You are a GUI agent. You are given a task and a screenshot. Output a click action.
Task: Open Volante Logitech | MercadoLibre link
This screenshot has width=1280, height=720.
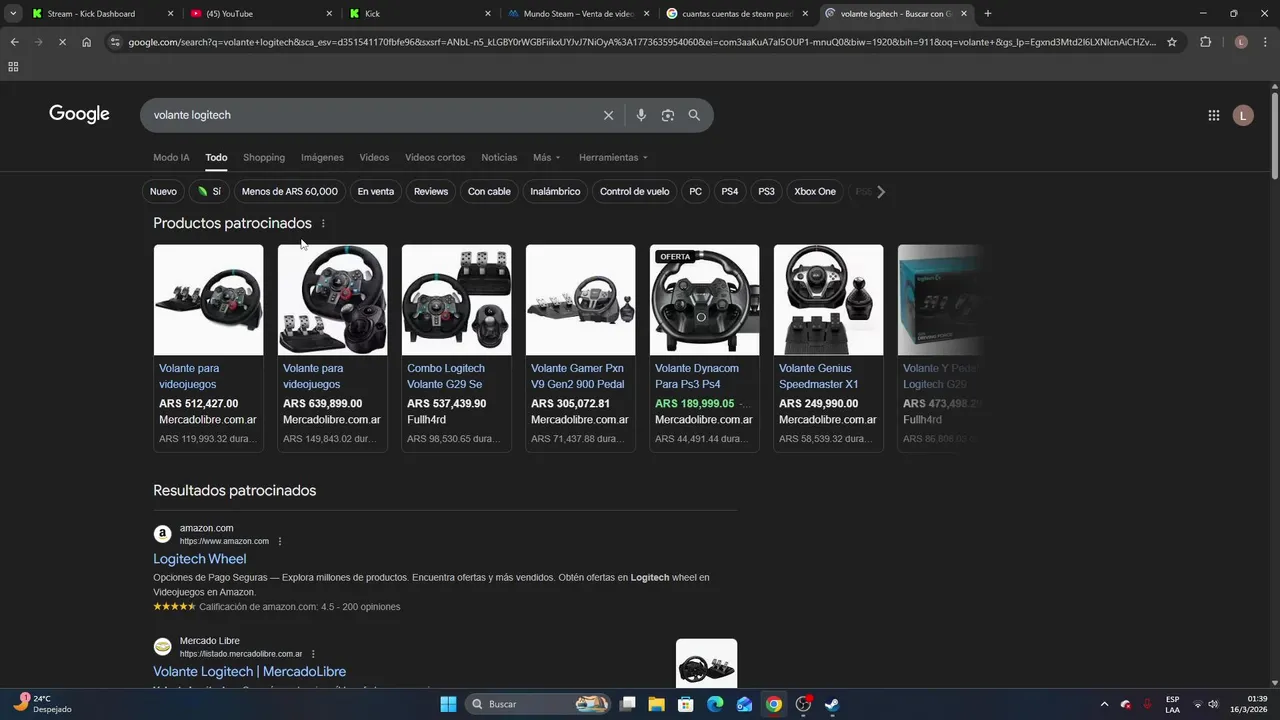point(249,672)
